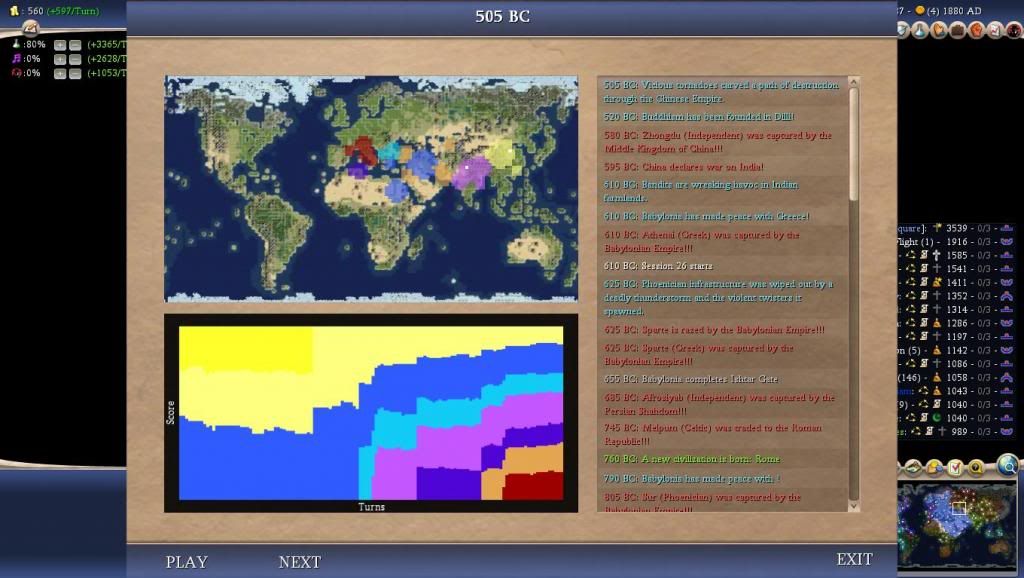The height and width of the screenshot is (578, 1024).
Task: Click the research flask icon beside 80%
Action: pos(16,44)
